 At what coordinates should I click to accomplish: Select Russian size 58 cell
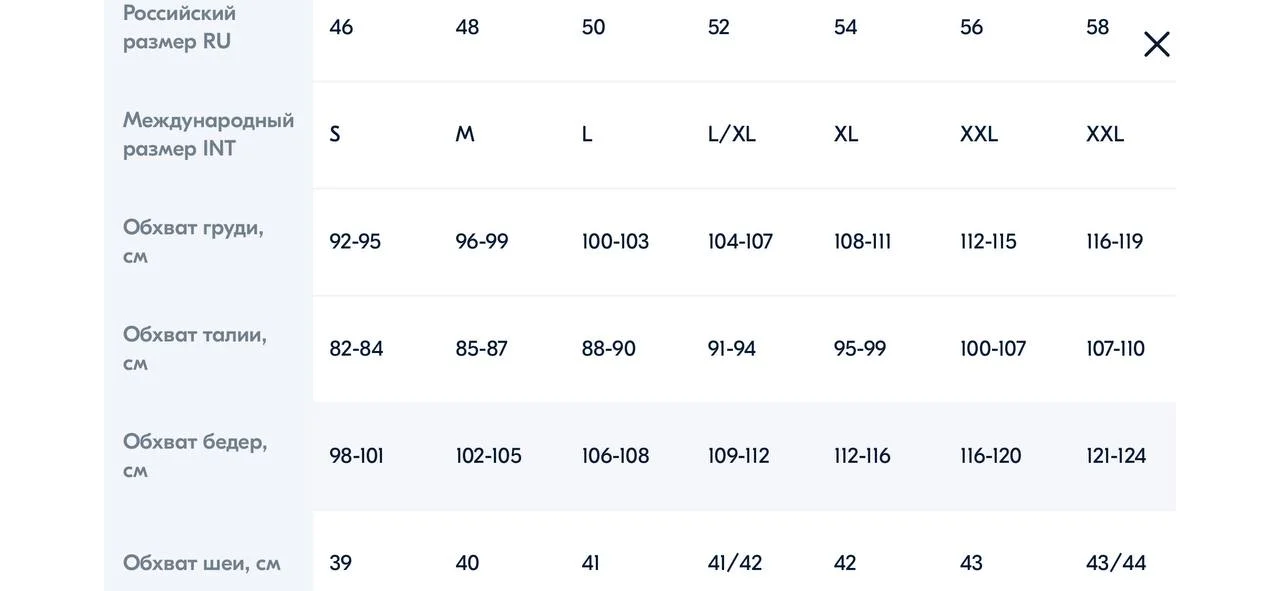click(1098, 27)
